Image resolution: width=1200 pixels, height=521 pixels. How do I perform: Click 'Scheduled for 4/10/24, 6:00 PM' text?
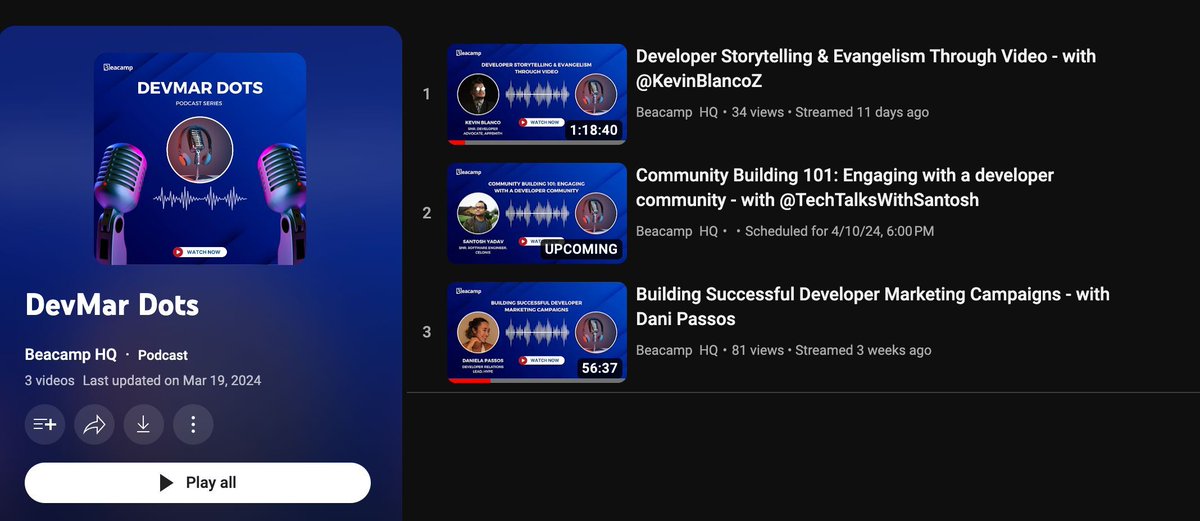coord(840,231)
